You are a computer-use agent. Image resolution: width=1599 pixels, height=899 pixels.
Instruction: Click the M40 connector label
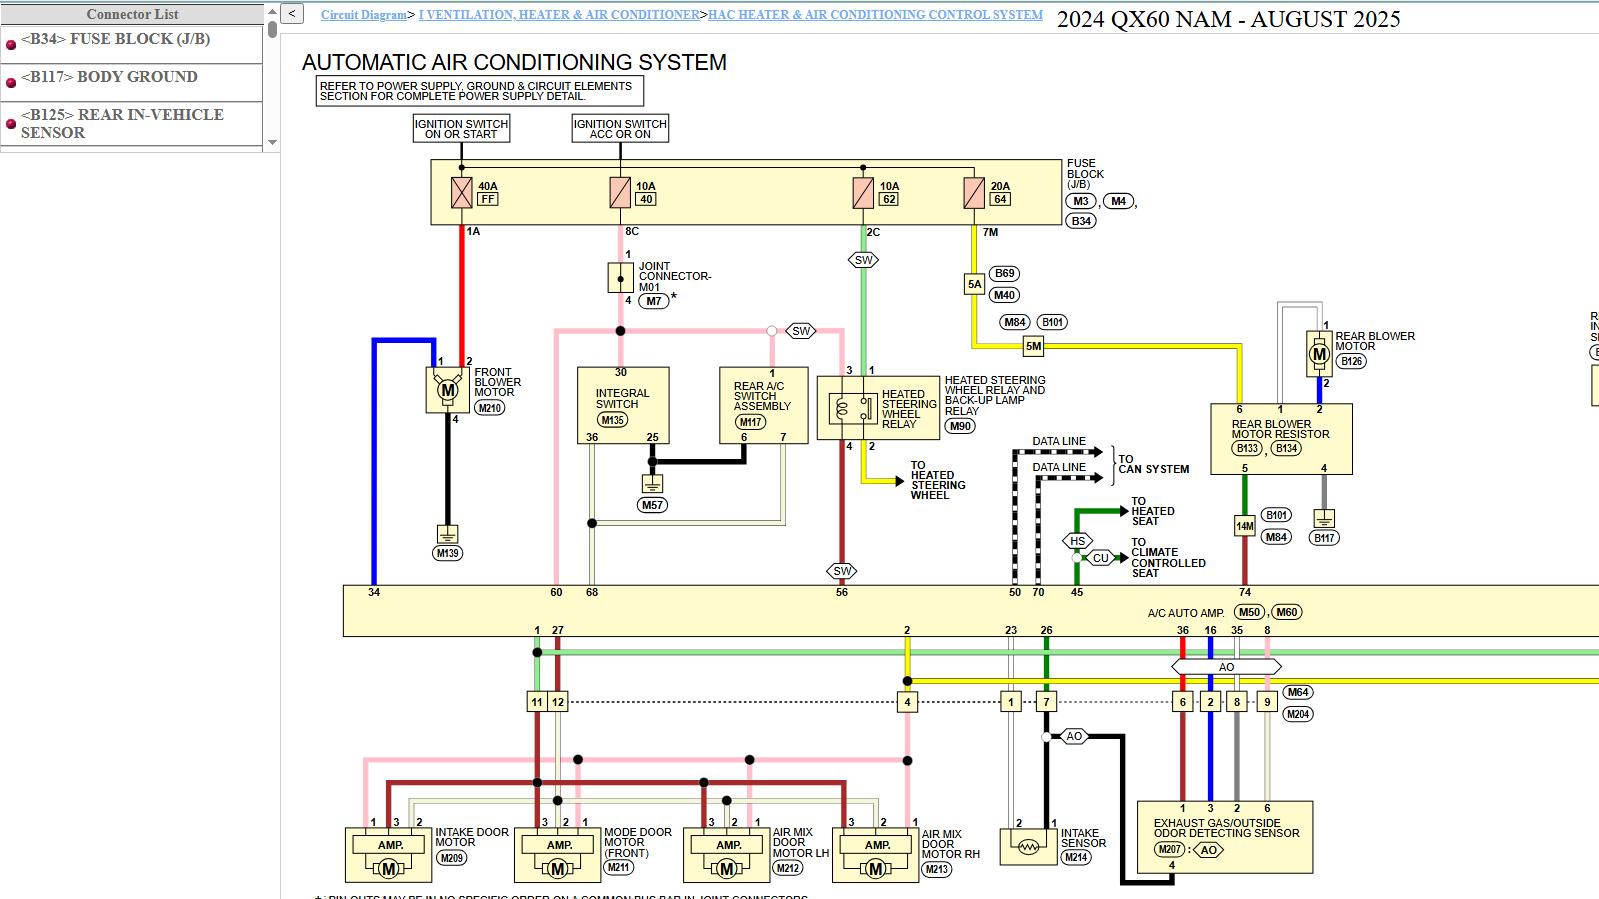pyautogui.click(x=1004, y=295)
